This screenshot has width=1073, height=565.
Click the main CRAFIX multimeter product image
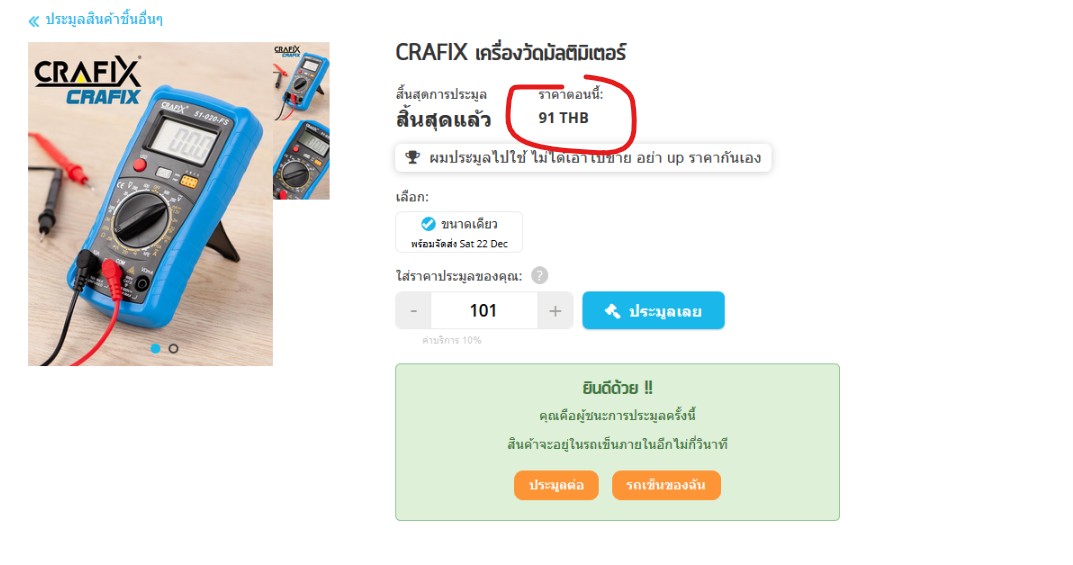click(x=151, y=204)
